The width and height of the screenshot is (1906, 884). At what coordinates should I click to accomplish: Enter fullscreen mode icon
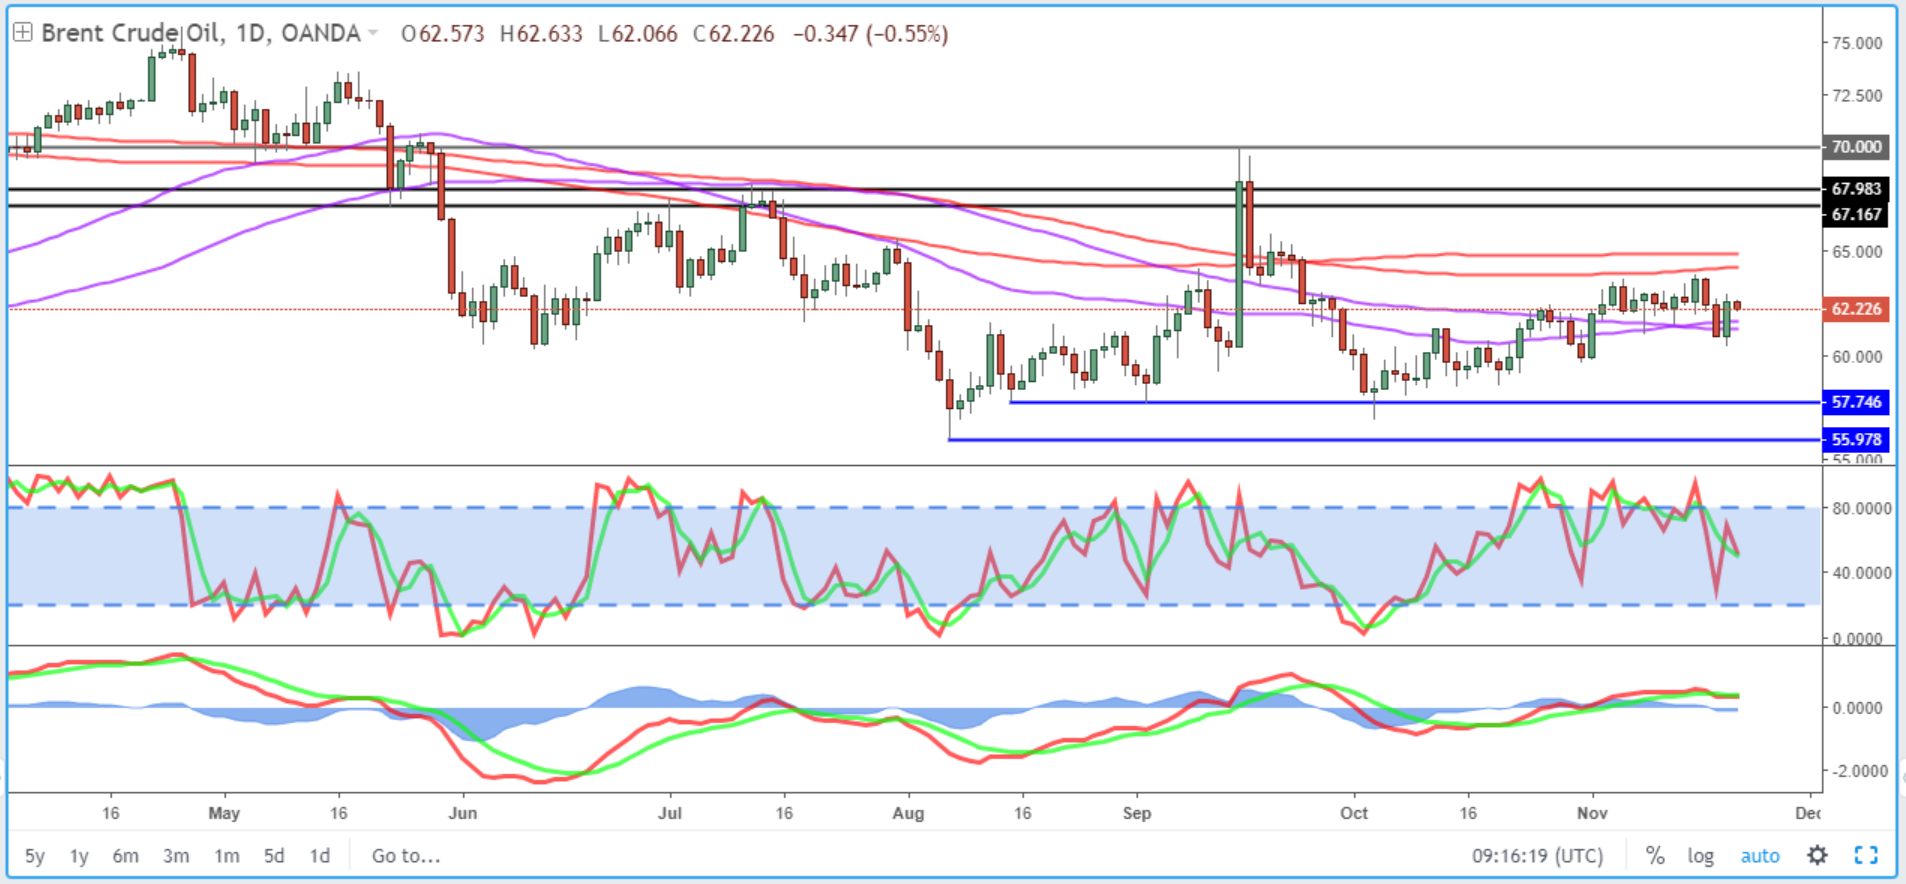(1866, 855)
